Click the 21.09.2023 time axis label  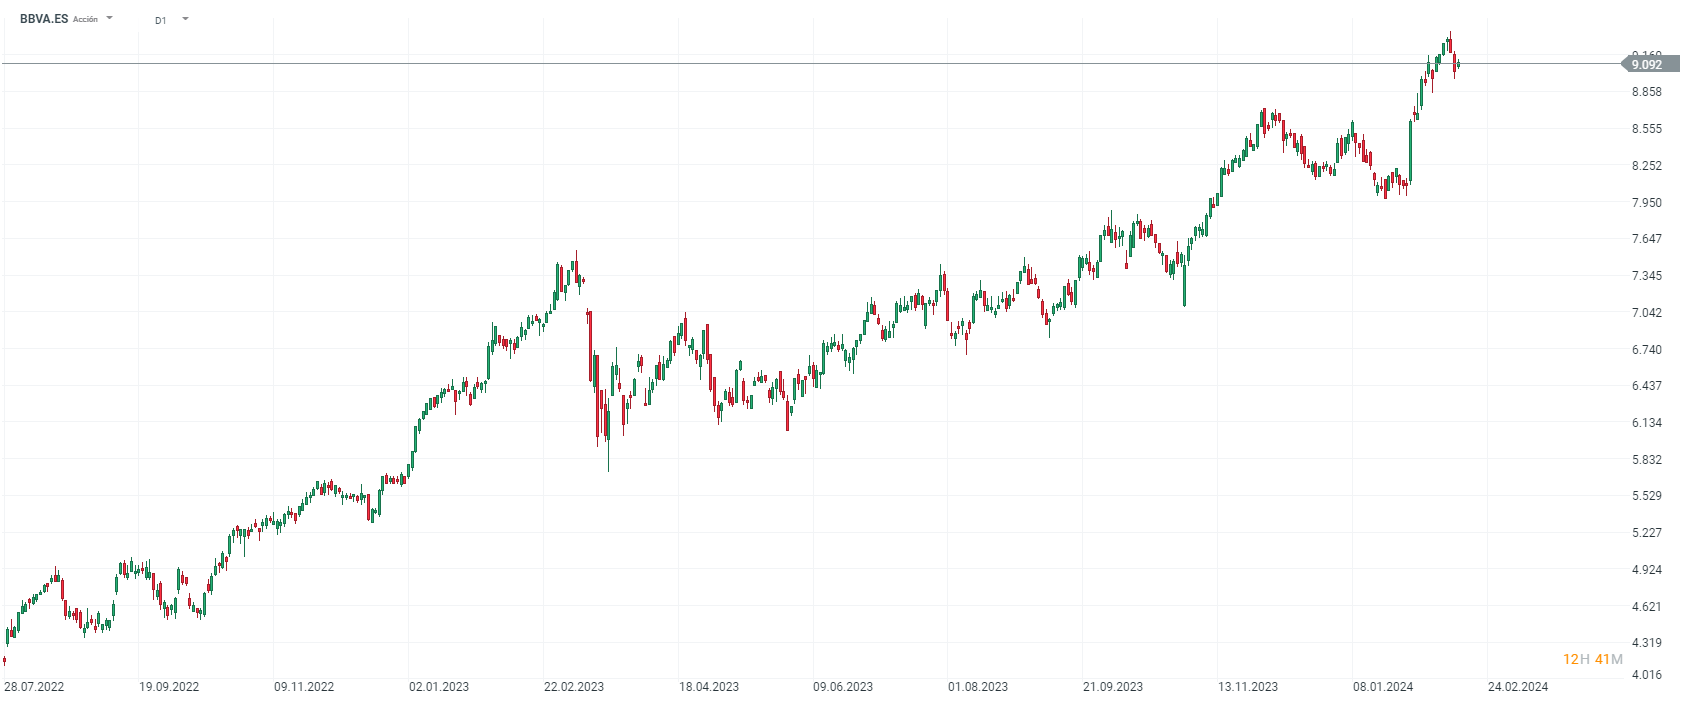[1113, 687]
